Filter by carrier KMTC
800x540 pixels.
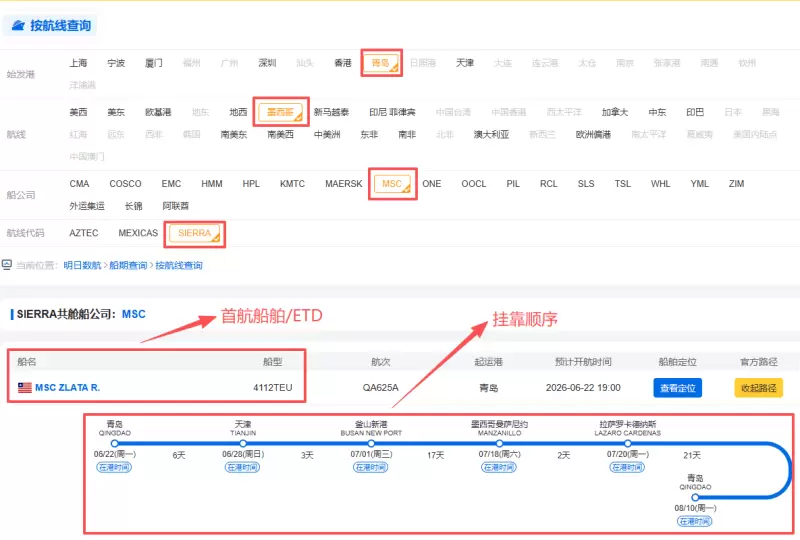pyautogui.click(x=292, y=184)
